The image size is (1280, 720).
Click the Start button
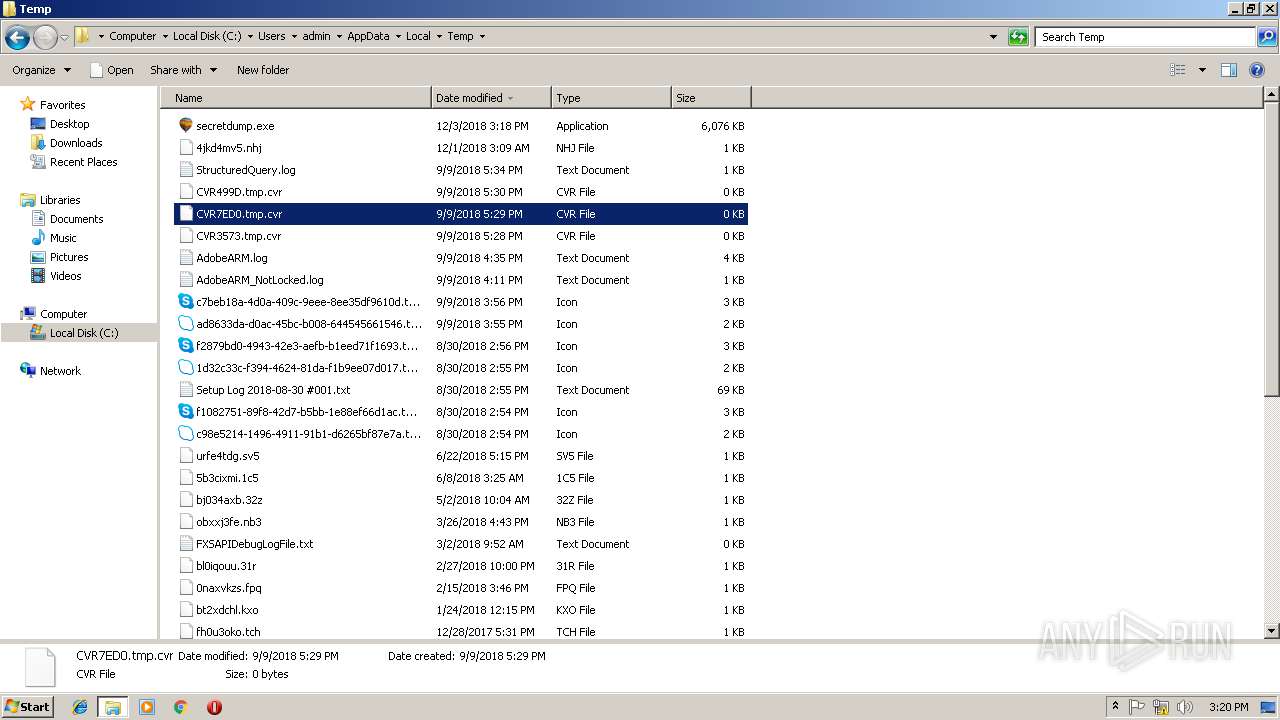click(28, 707)
